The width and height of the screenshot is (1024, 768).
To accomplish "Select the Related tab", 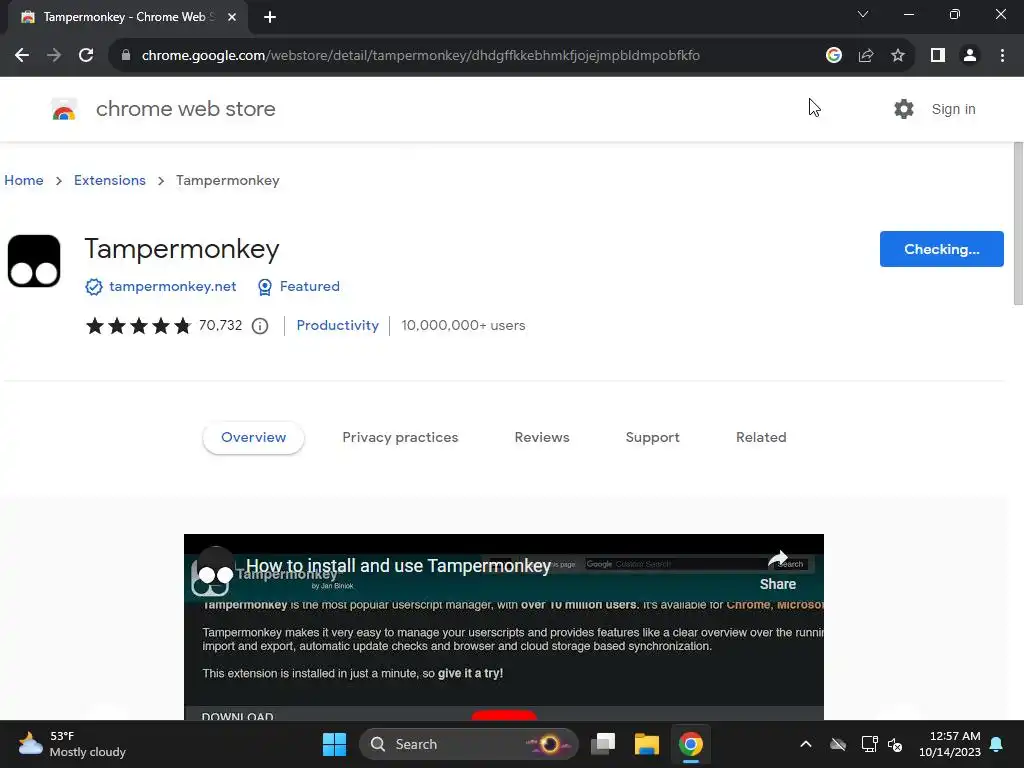I will coord(761,438).
